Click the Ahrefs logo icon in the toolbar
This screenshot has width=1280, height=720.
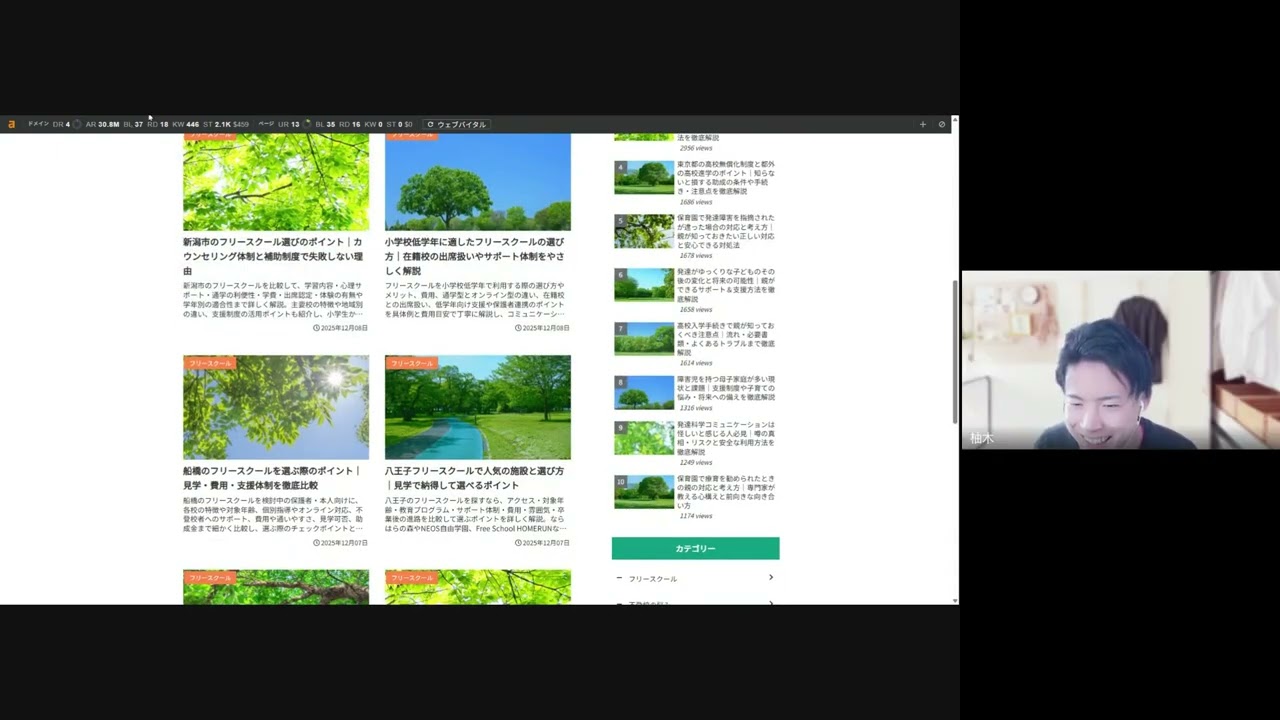click(12, 125)
